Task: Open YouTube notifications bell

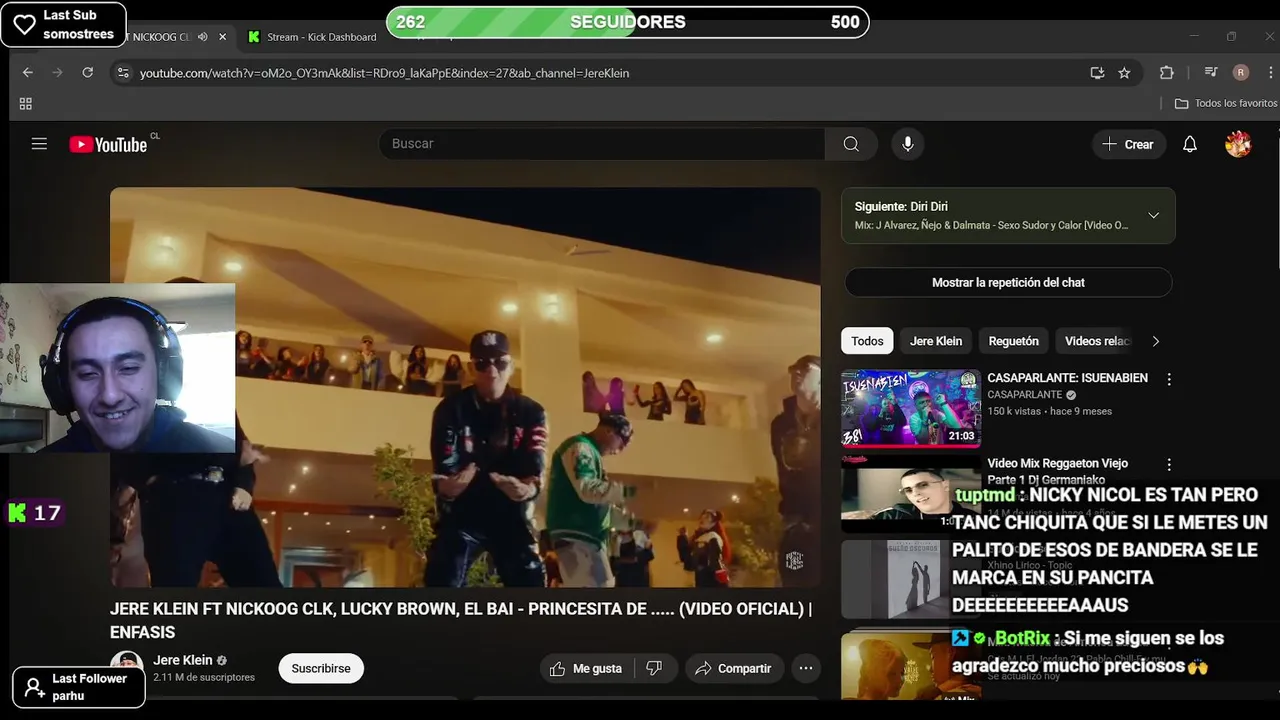Action: coord(1190,144)
